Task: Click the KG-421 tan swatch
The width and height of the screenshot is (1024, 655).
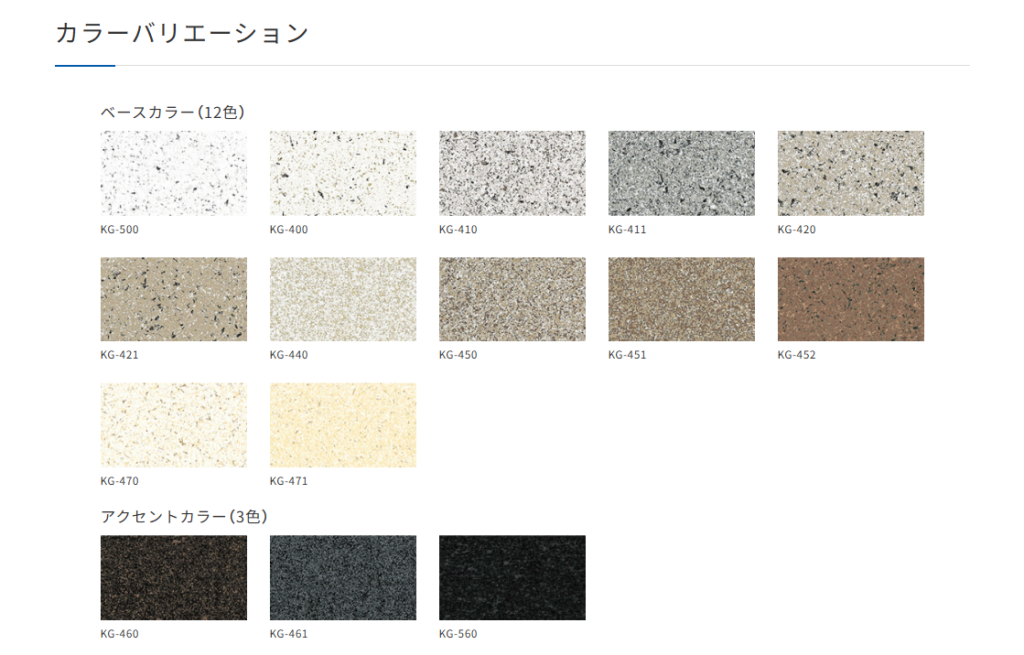Action: tap(173, 299)
